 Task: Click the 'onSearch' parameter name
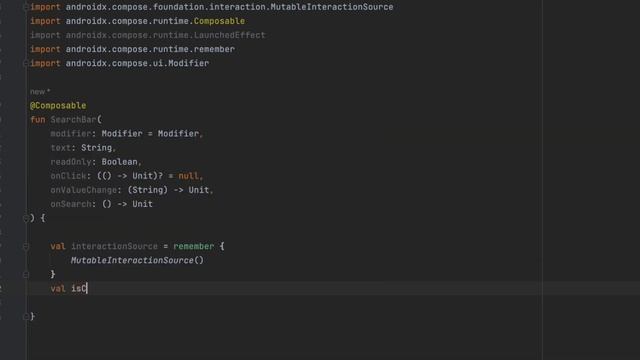(71, 204)
